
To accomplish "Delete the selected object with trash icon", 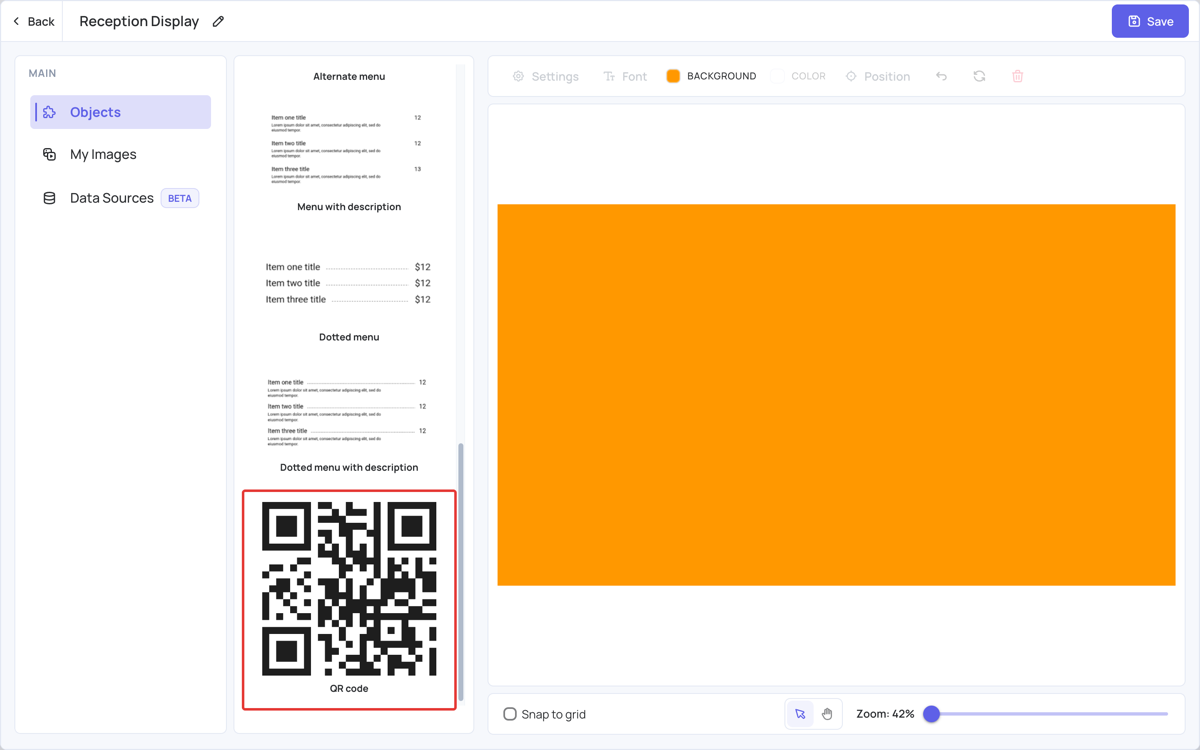I will pos(1018,76).
